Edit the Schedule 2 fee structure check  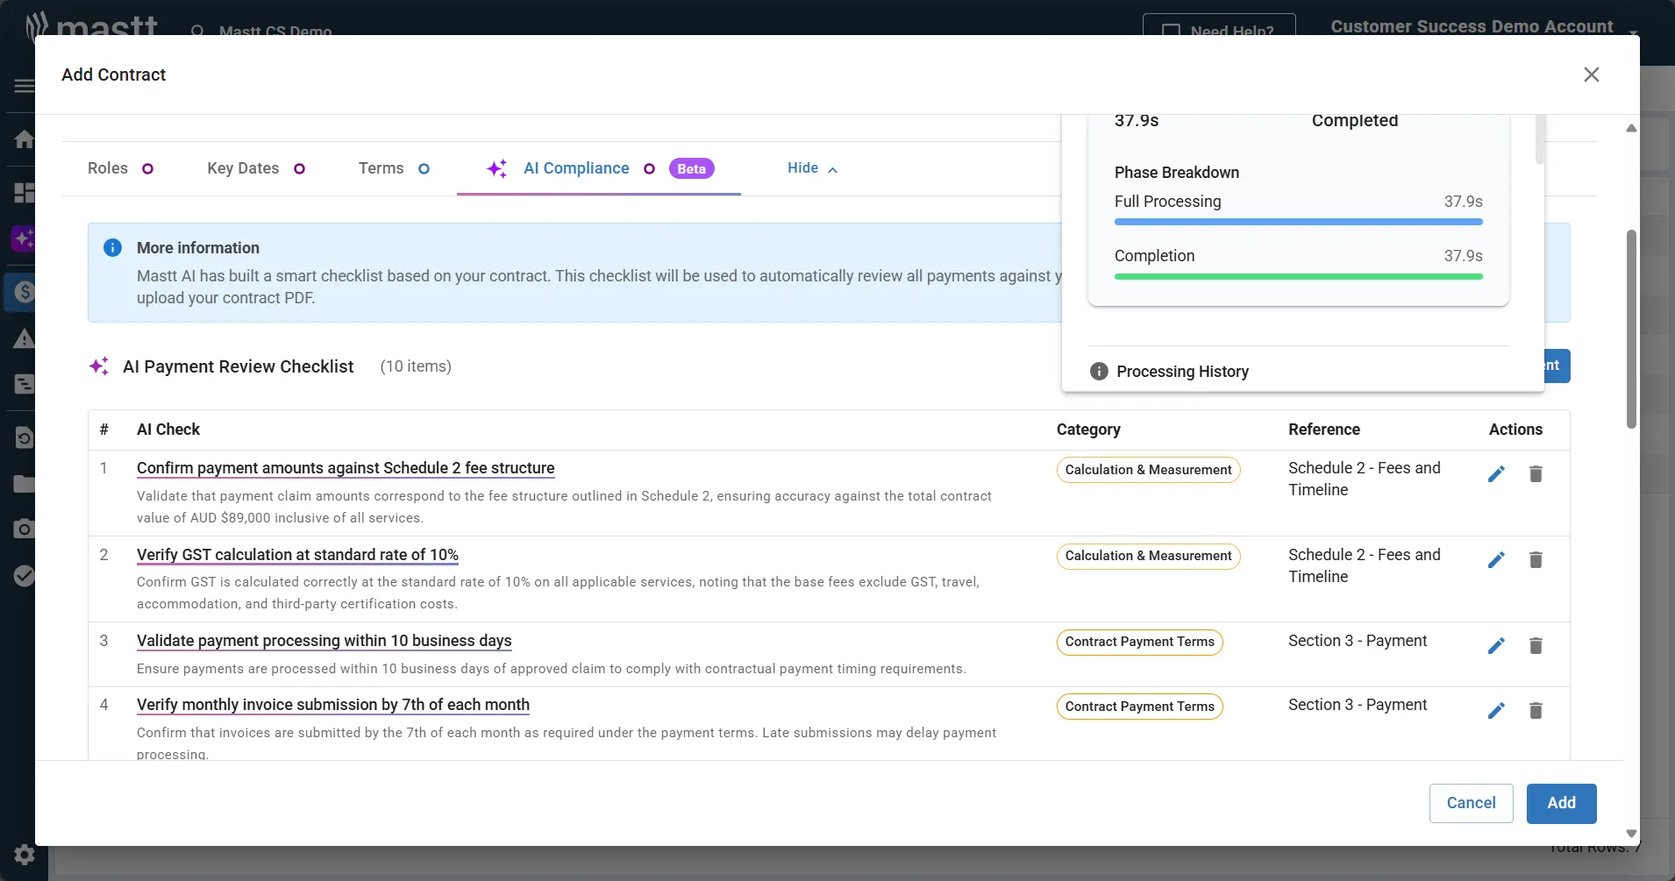1496,474
